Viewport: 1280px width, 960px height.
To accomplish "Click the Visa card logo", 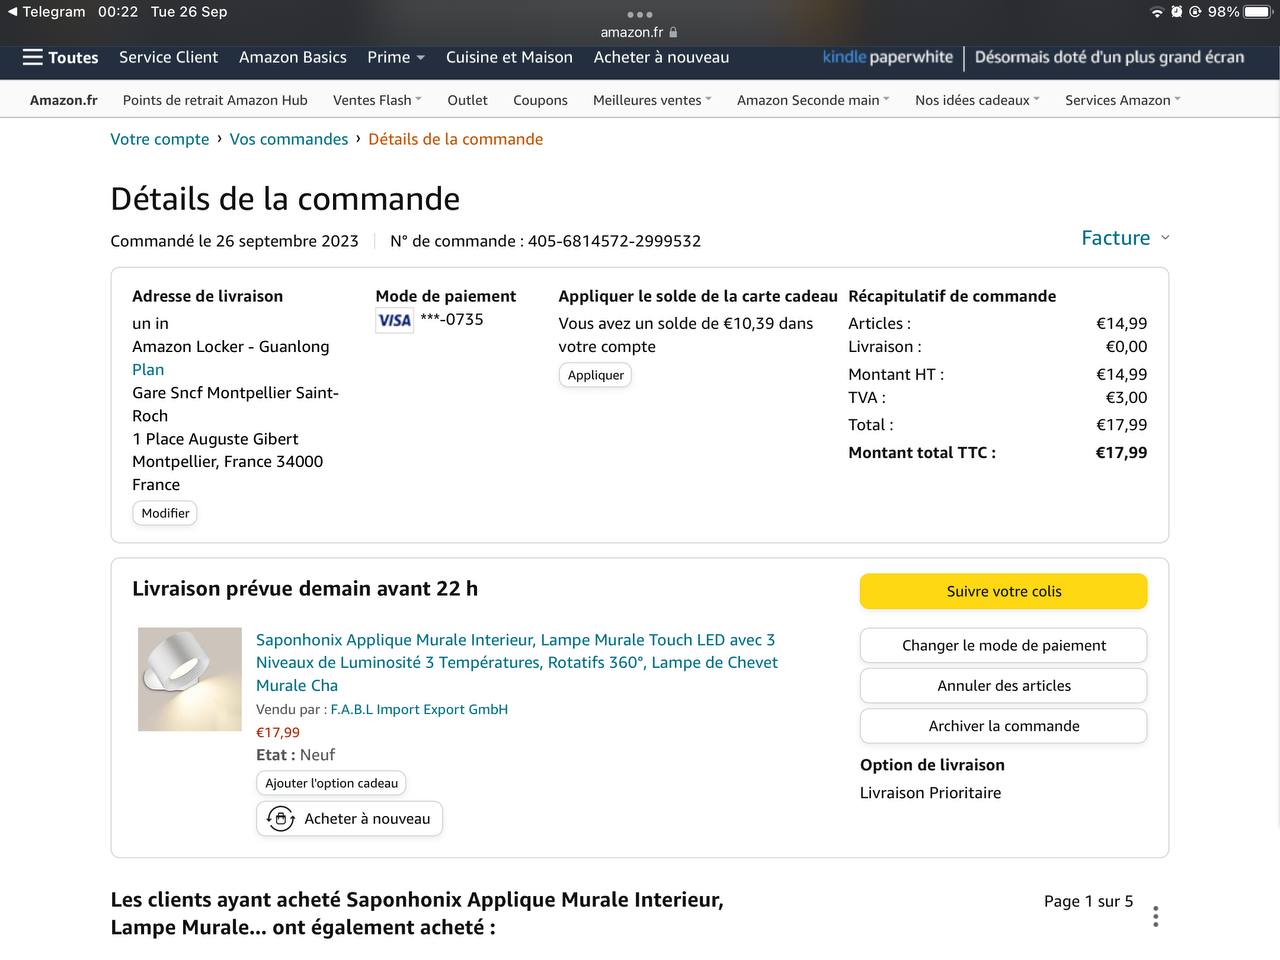I will pyautogui.click(x=394, y=320).
